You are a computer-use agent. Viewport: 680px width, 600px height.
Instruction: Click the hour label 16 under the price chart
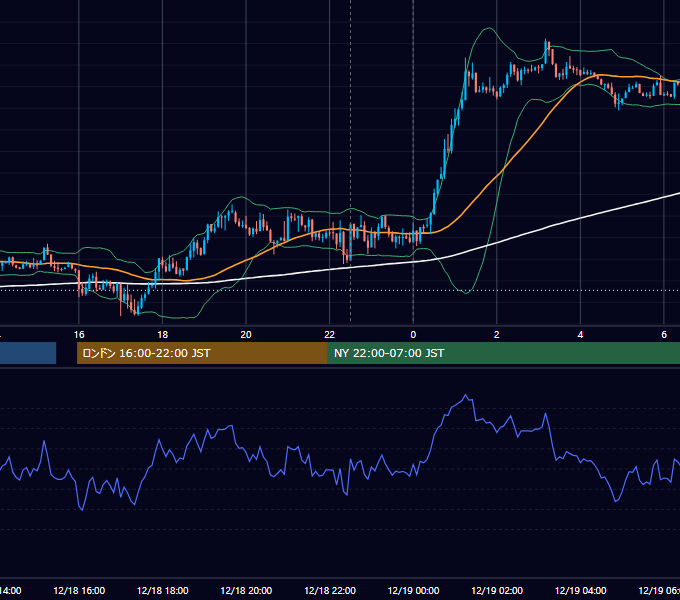79,335
